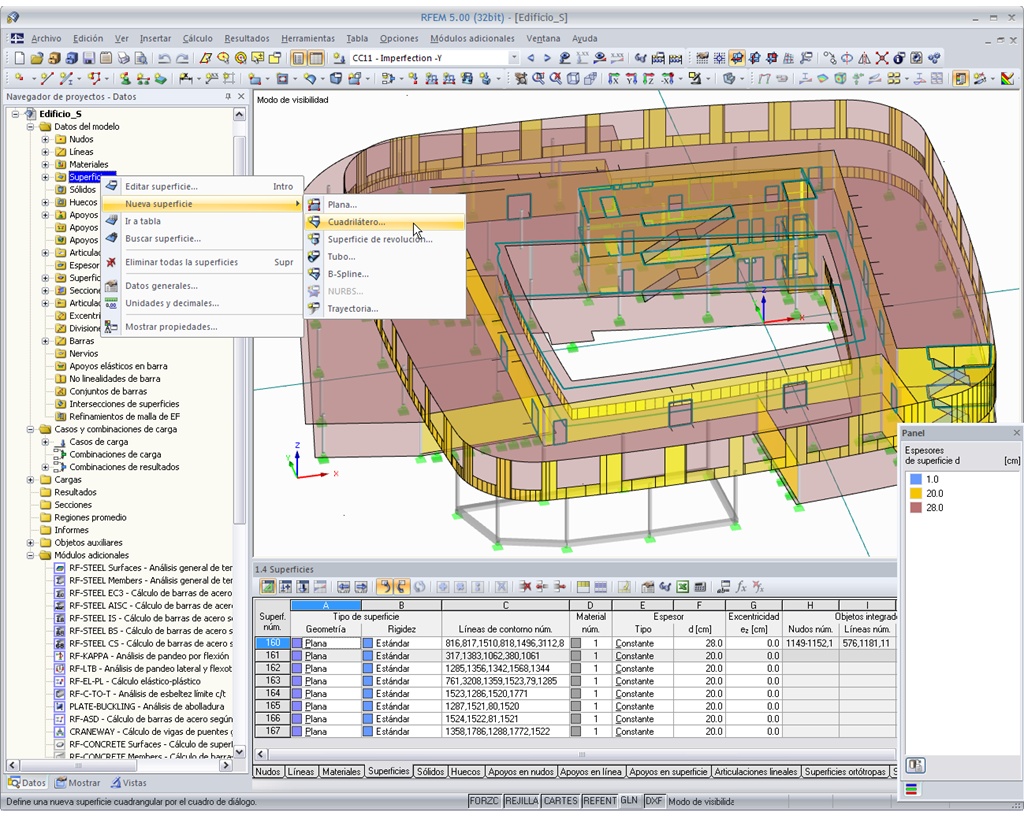The width and height of the screenshot is (1024, 819).
Task: Expand the Materiales tree folder
Action: pyautogui.click(x=45, y=165)
